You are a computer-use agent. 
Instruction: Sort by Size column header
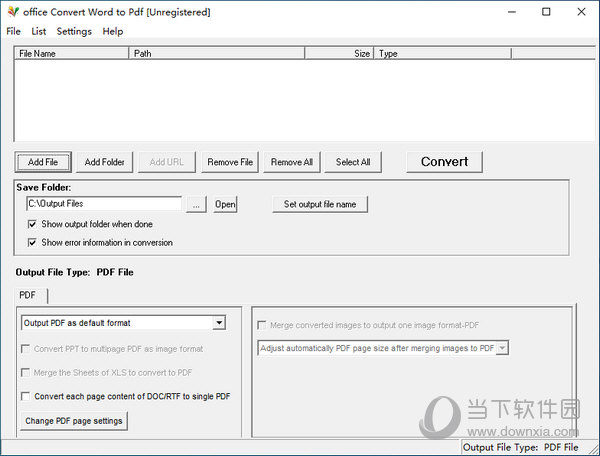click(x=339, y=54)
